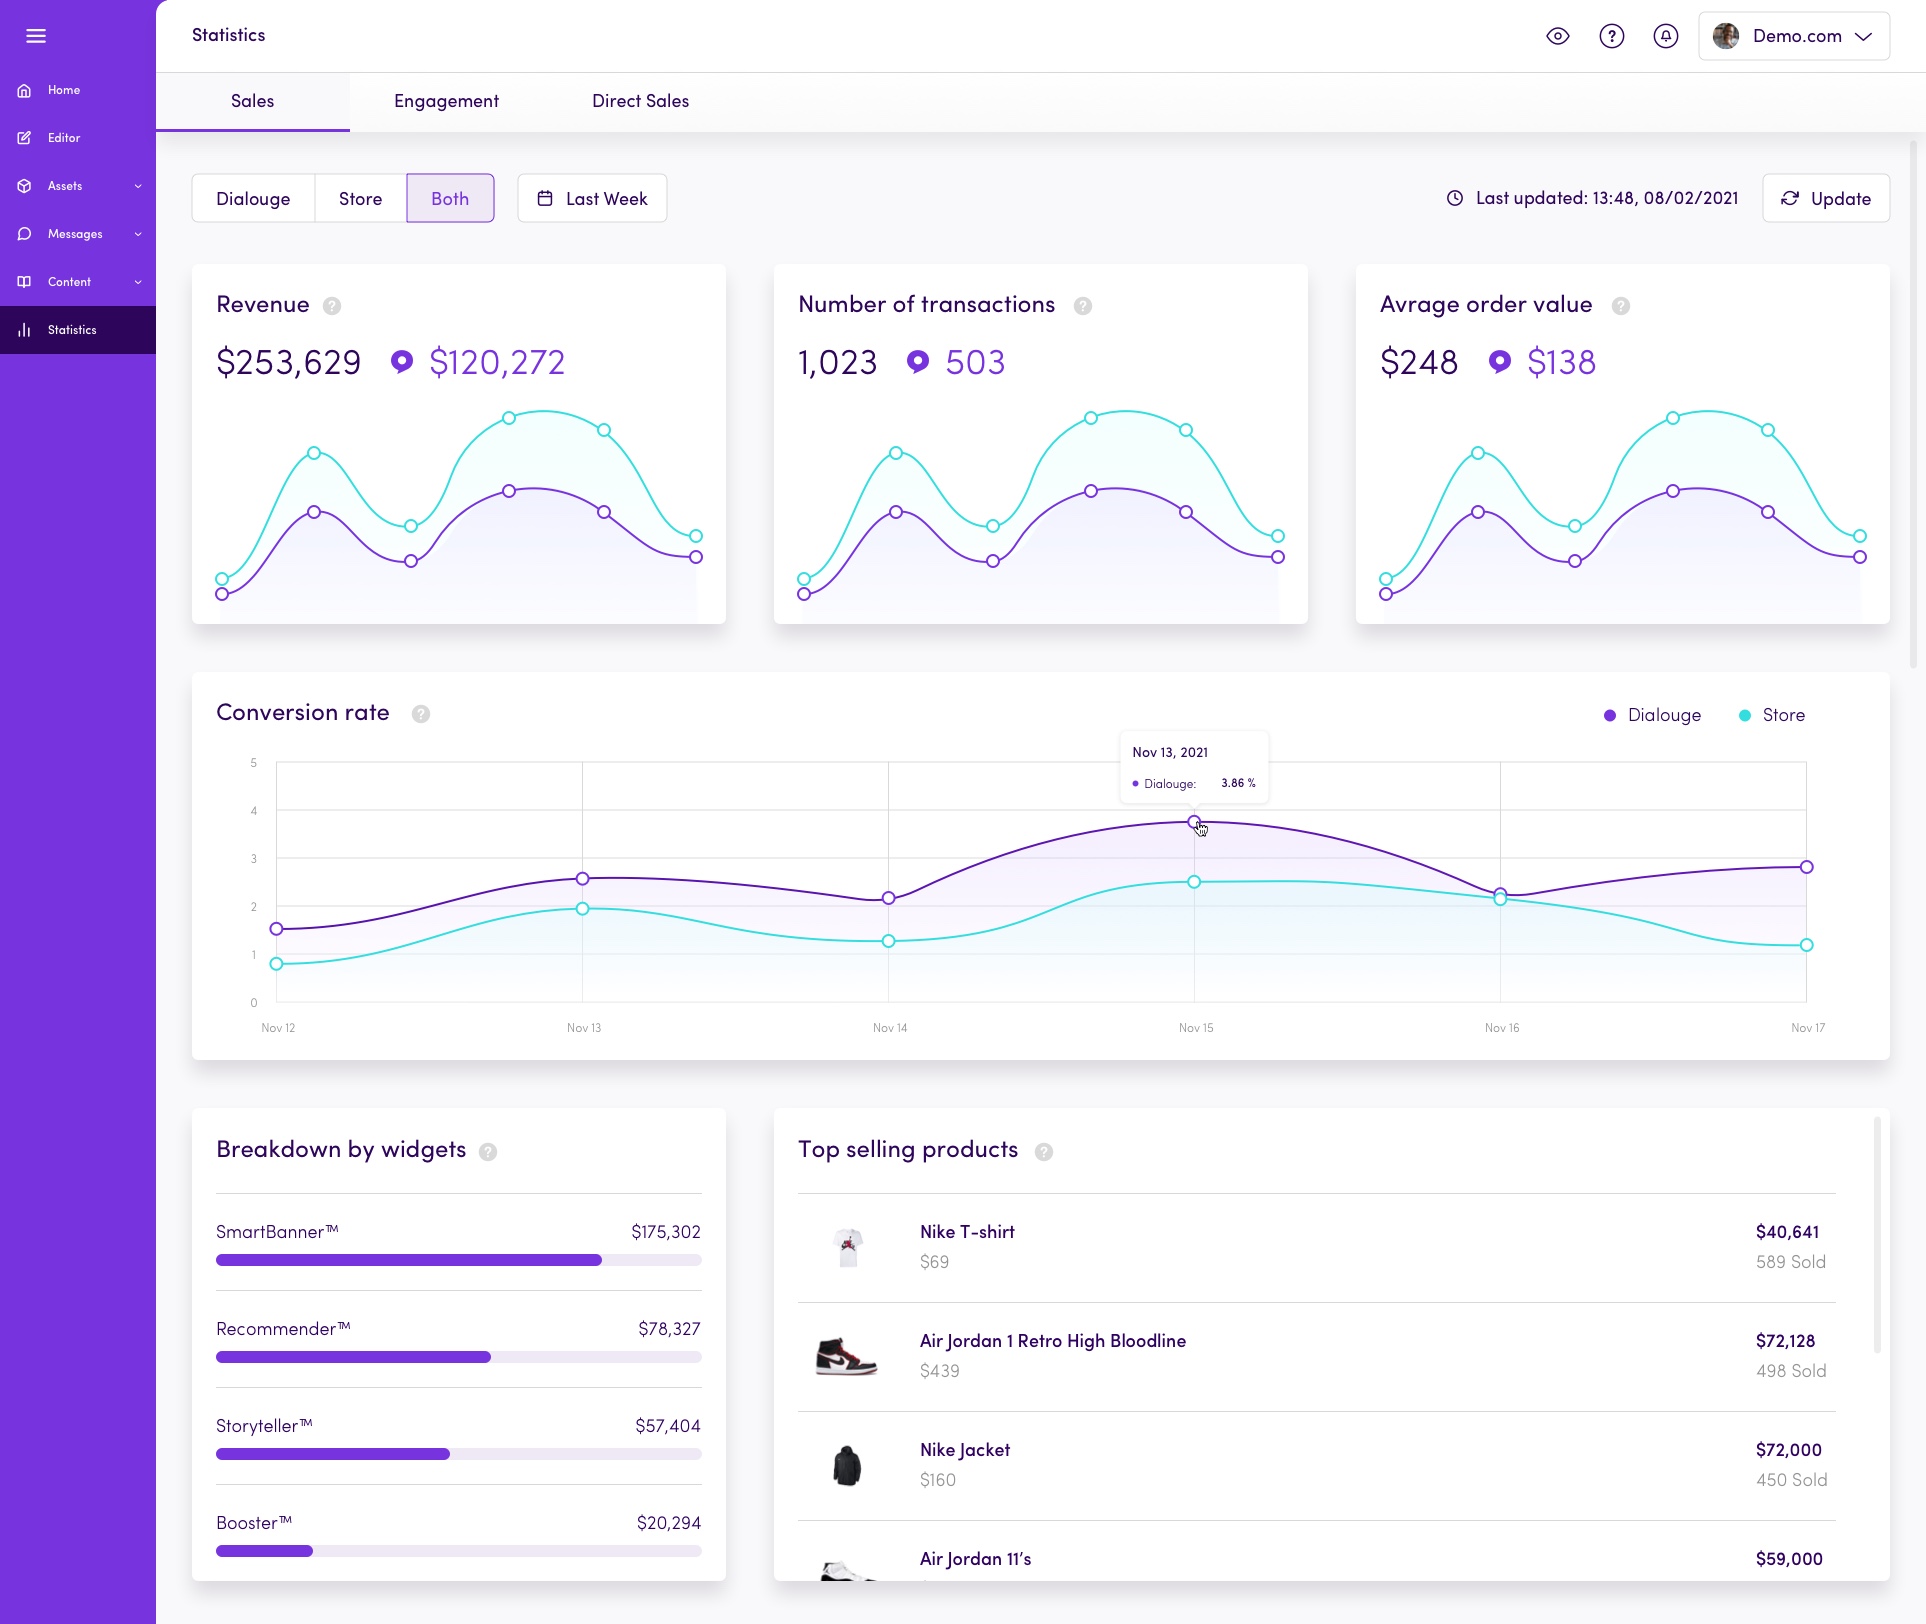Click Top selling products info icon
Screen dimensions: 1926x1624
(x=1043, y=1151)
